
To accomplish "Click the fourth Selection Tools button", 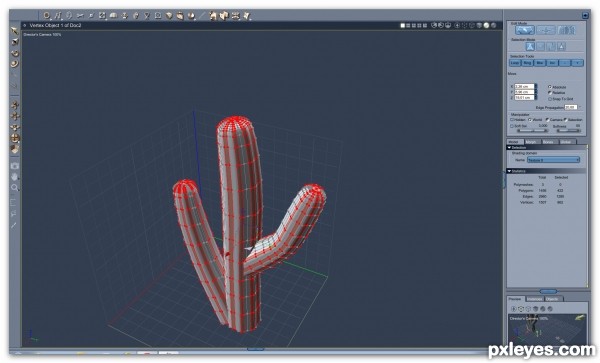I will (x=552, y=63).
